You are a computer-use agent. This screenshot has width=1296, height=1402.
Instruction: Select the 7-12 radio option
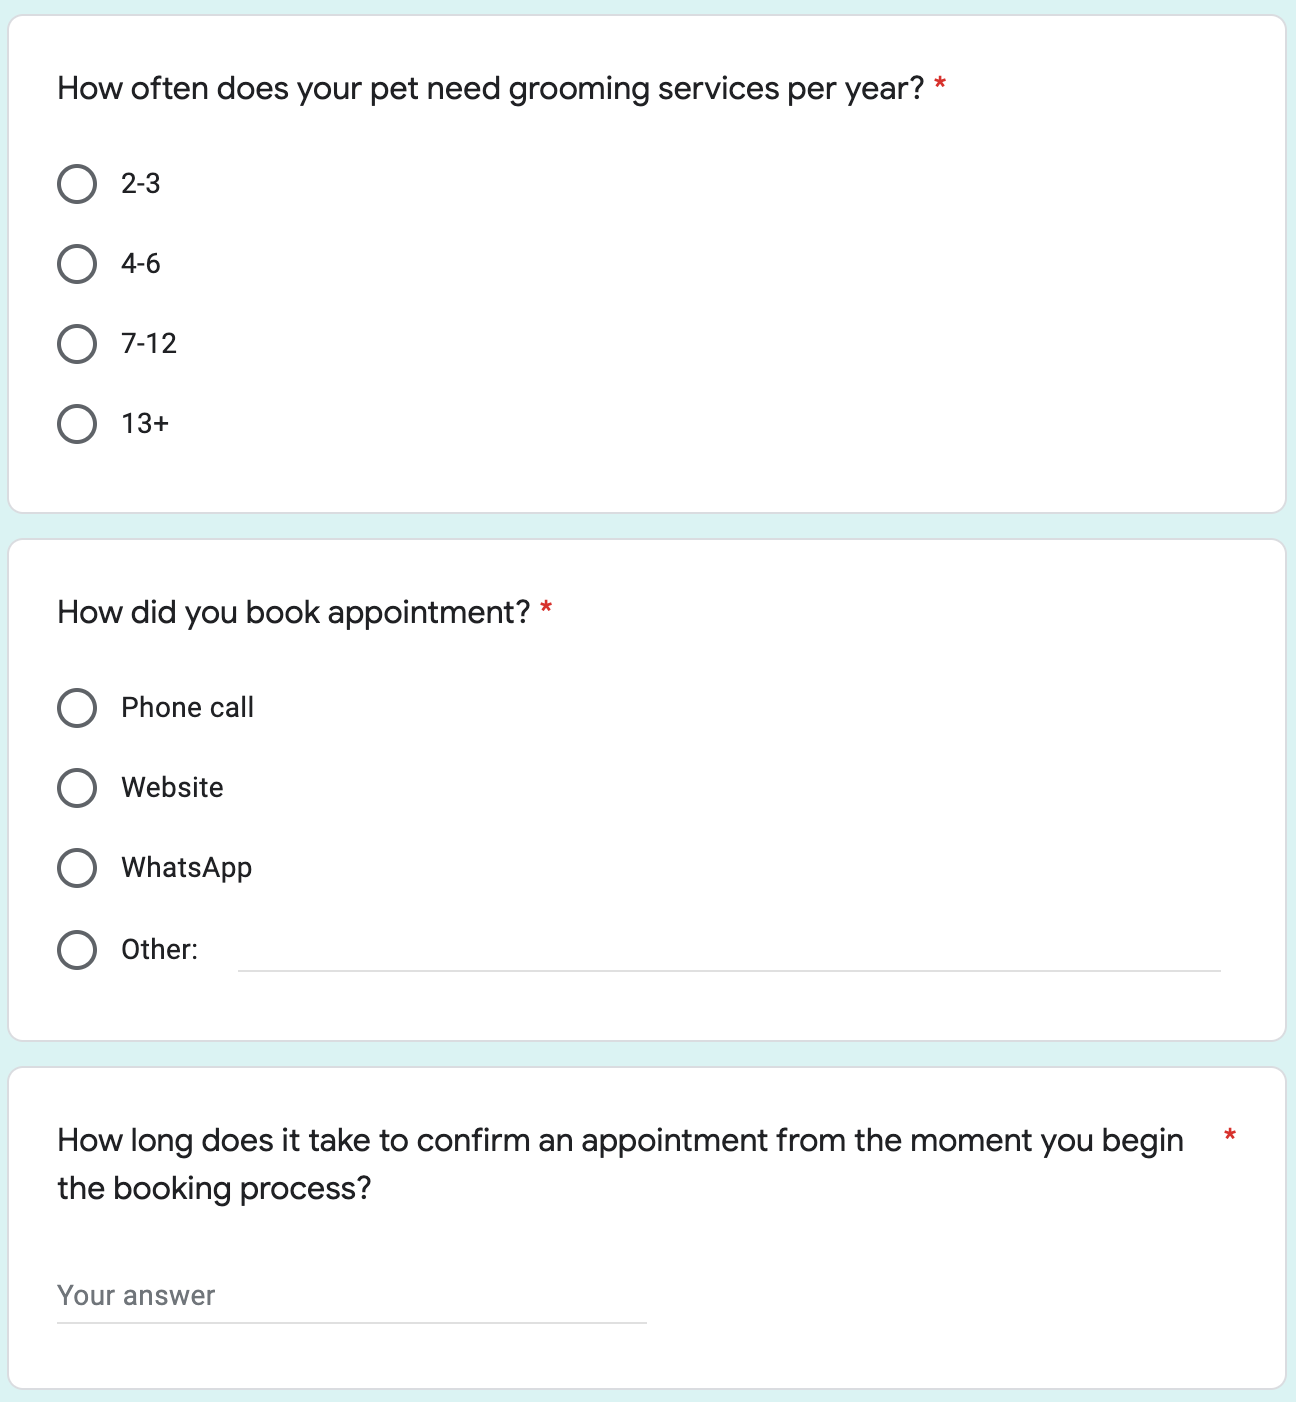(x=77, y=344)
